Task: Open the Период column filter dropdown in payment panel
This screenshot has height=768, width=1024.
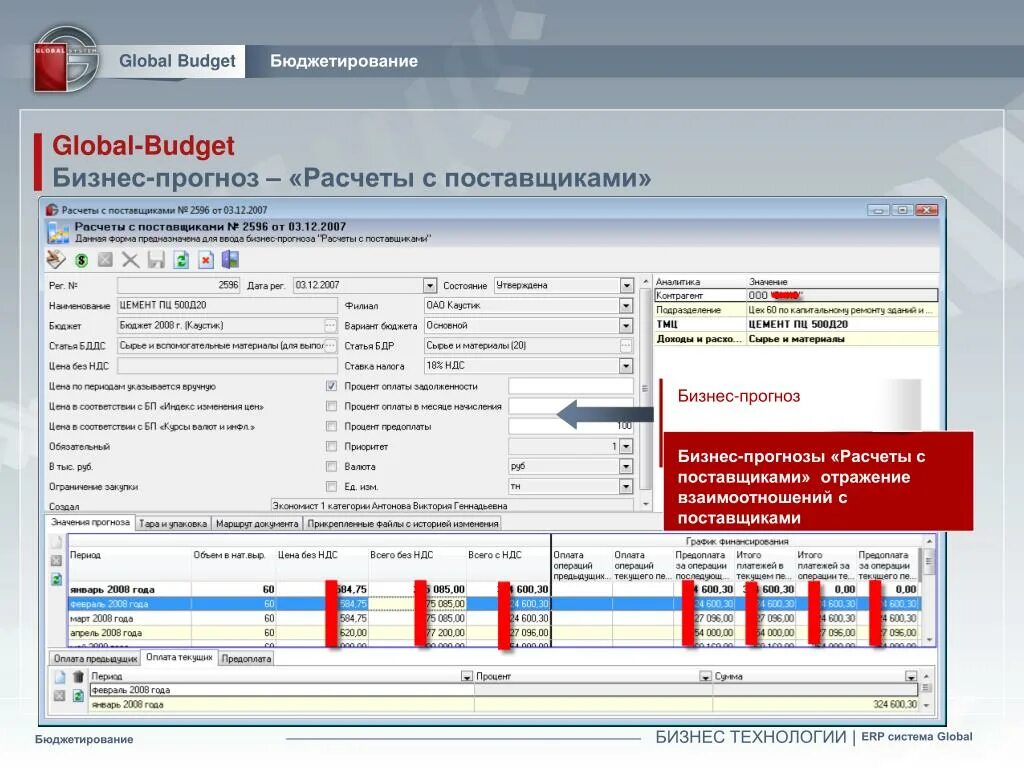Action: coord(466,677)
